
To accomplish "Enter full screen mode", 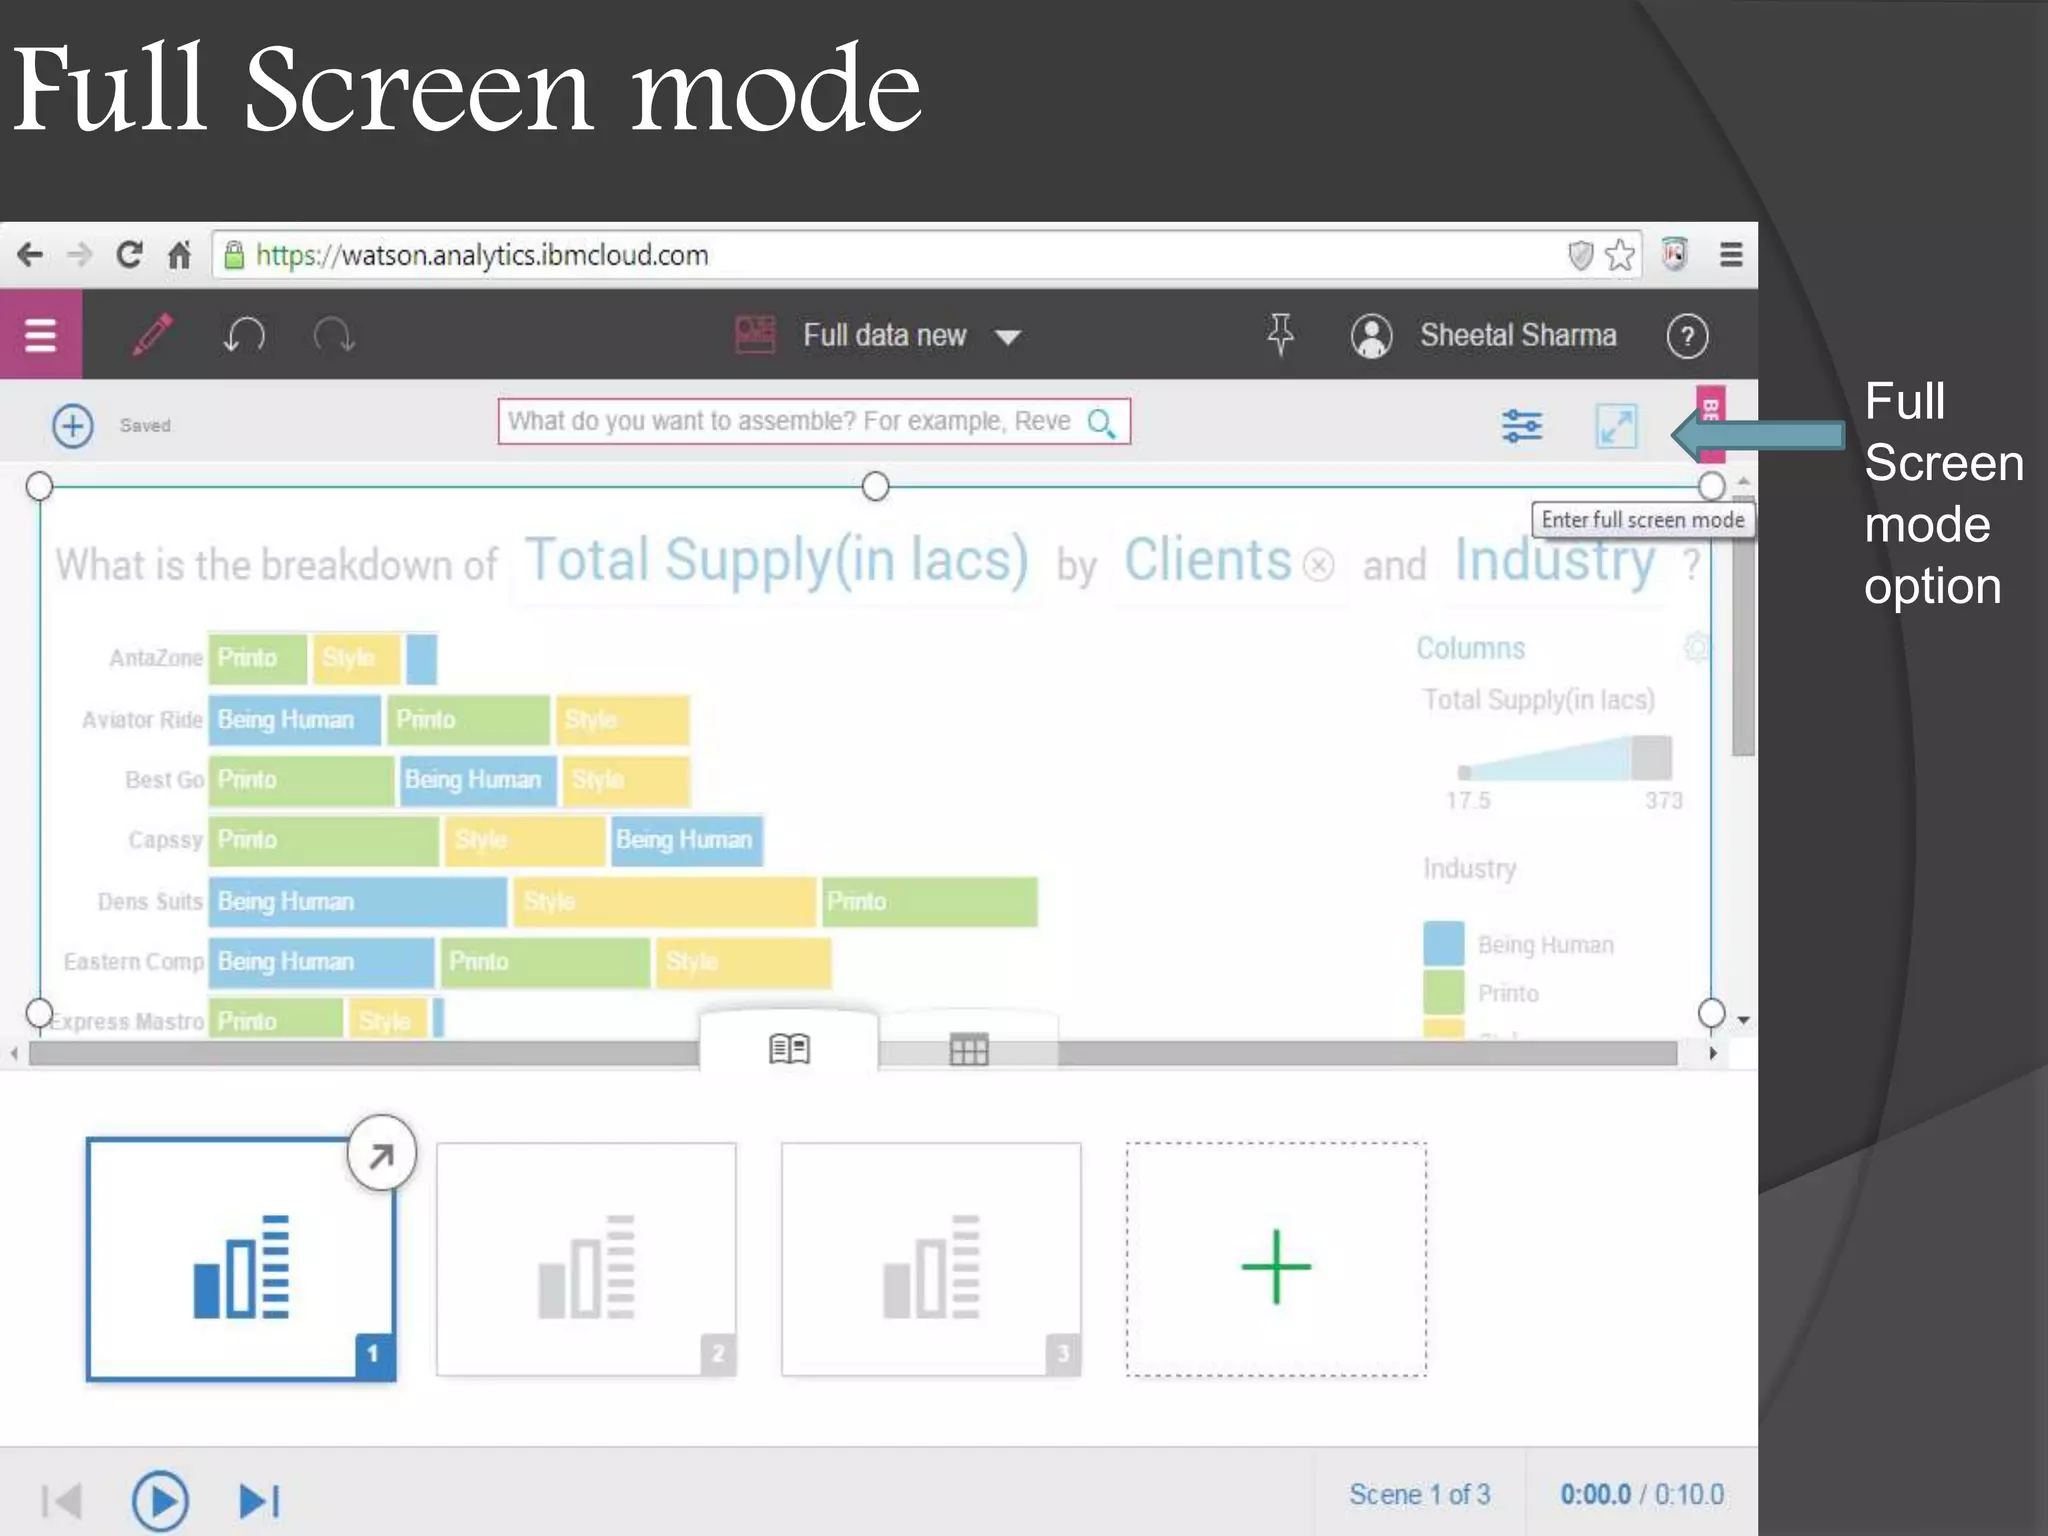I will (1616, 426).
